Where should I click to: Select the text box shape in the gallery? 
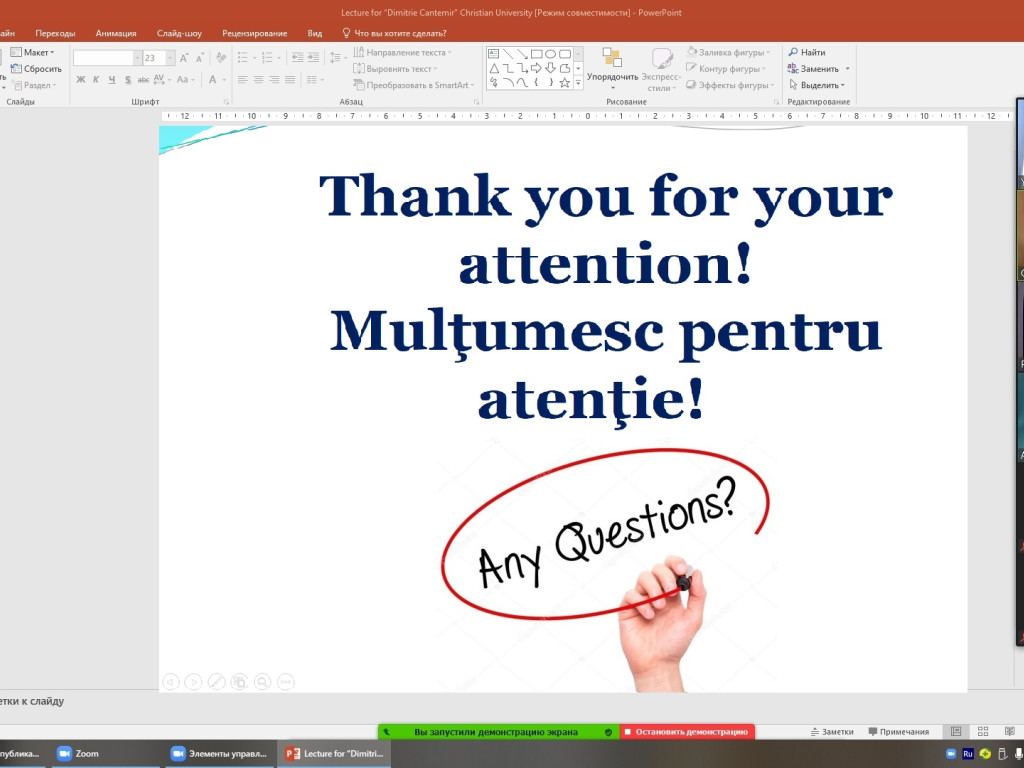coord(494,54)
